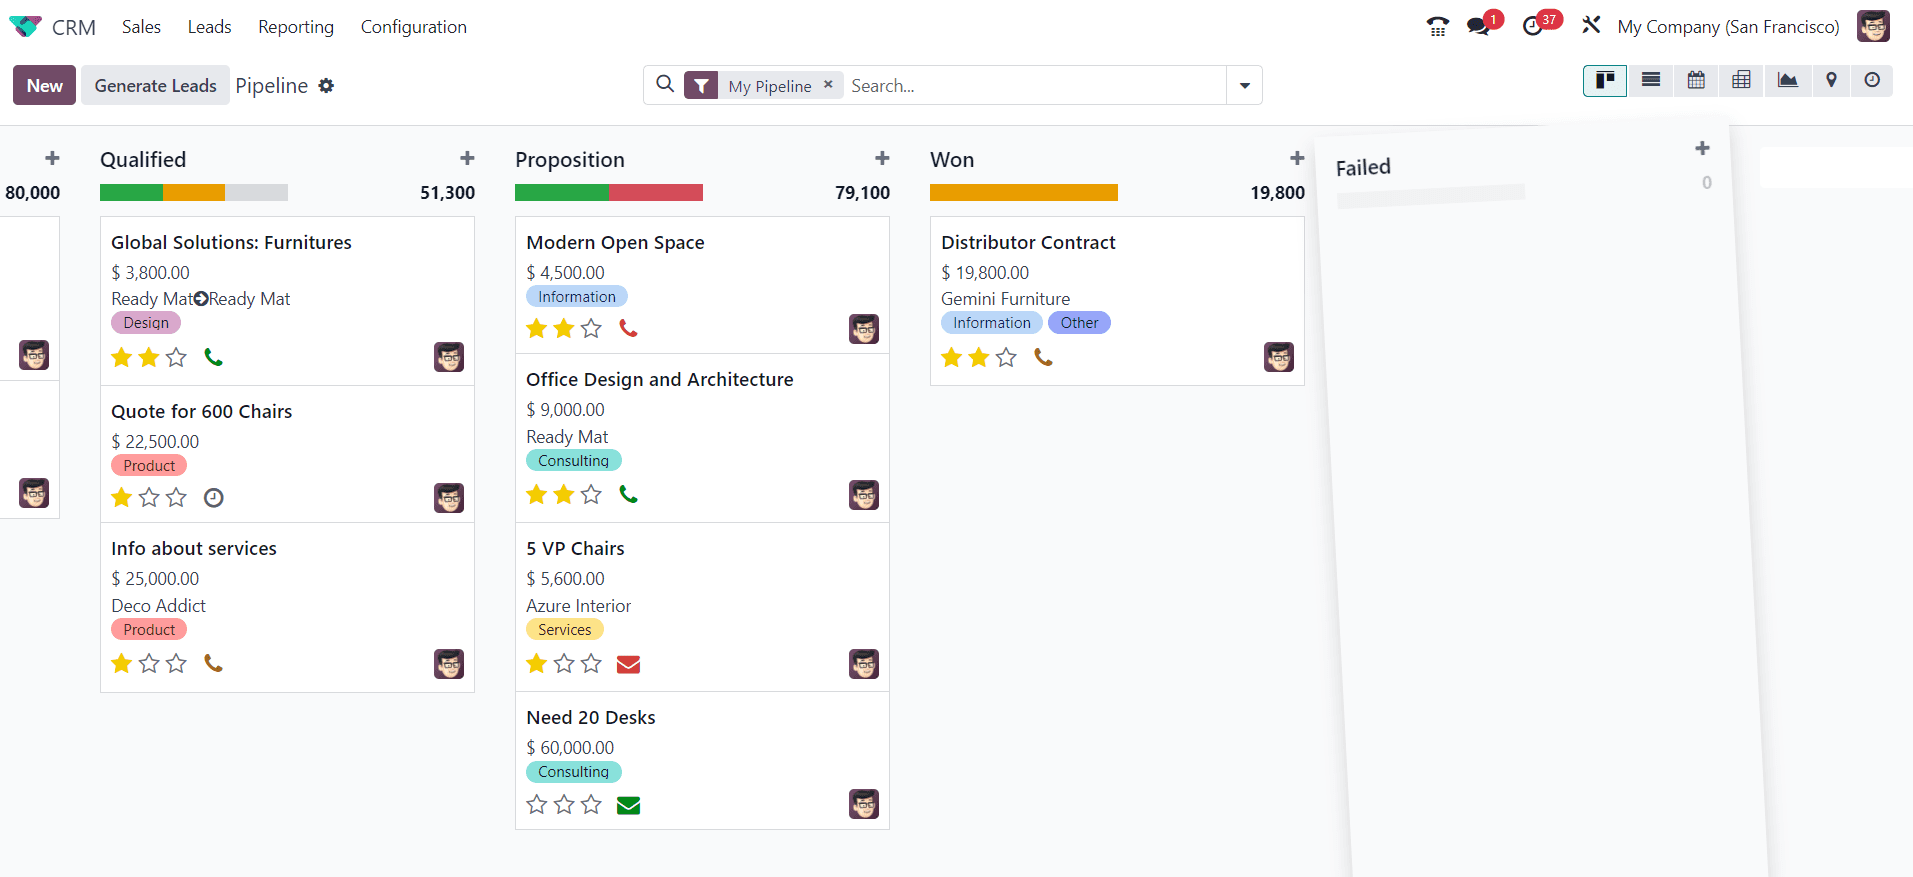Click the Services tag on 5 VP Chairs
Screen dimensions: 1913x877
coord(565,630)
